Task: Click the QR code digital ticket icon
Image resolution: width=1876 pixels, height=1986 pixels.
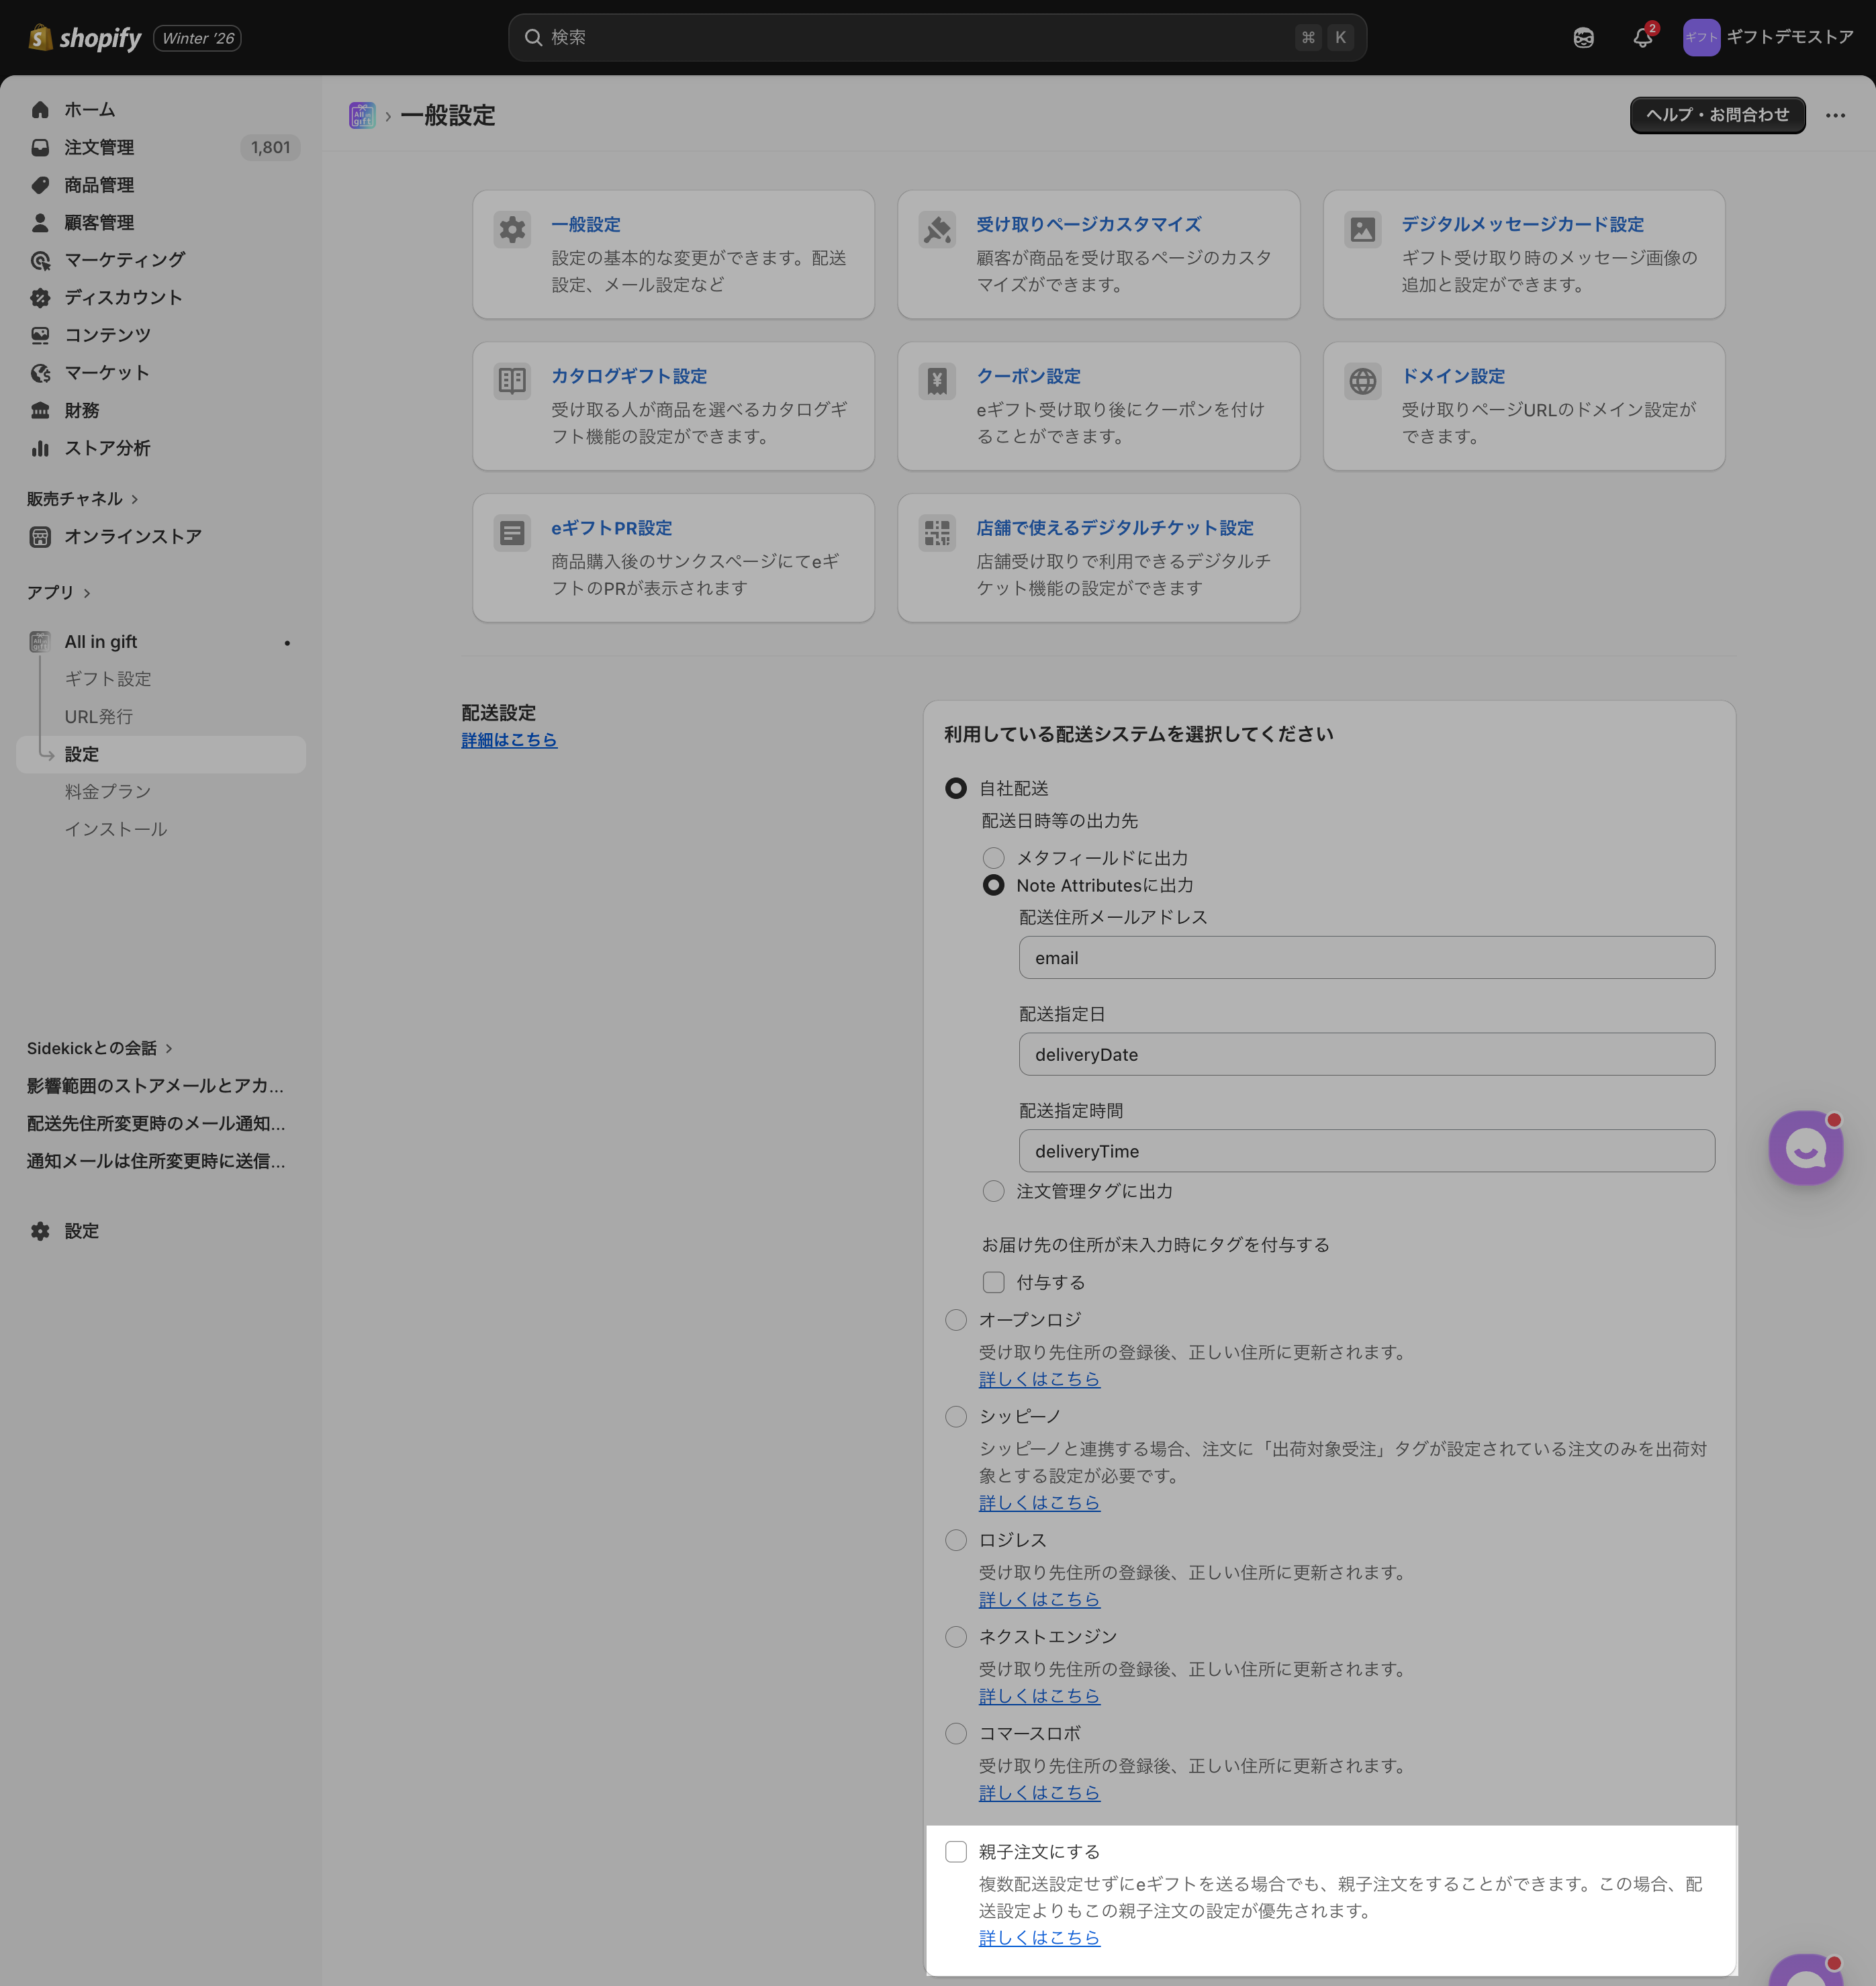Action: (x=937, y=533)
